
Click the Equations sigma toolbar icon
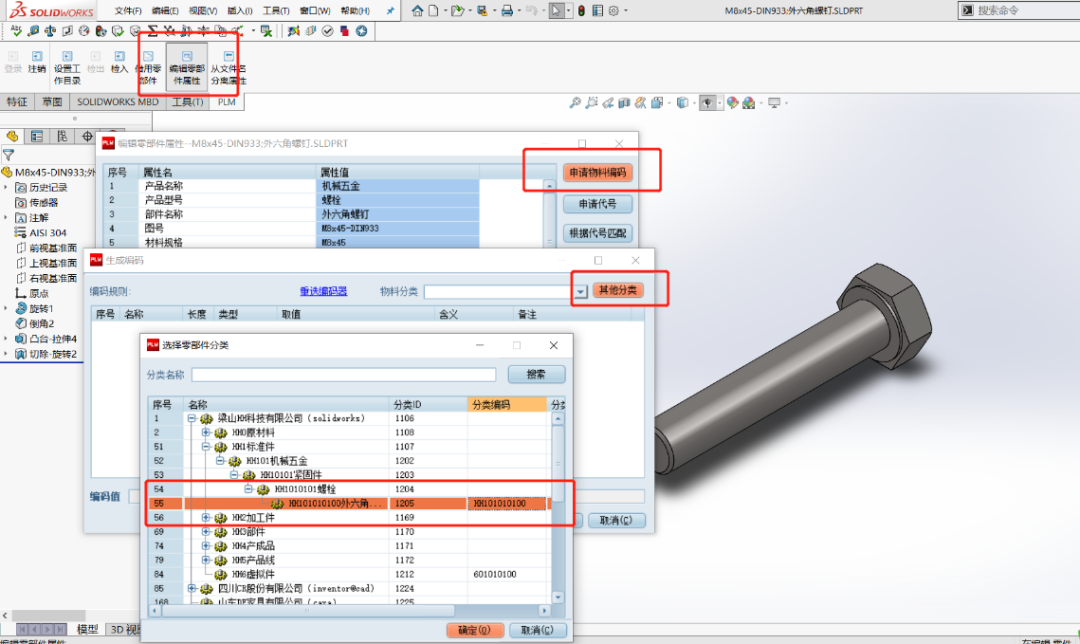point(153,31)
